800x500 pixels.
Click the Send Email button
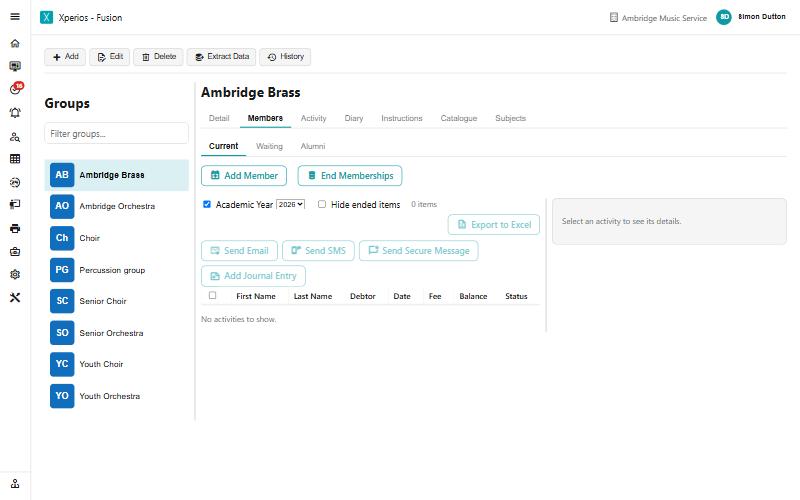[x=239, y=251]
